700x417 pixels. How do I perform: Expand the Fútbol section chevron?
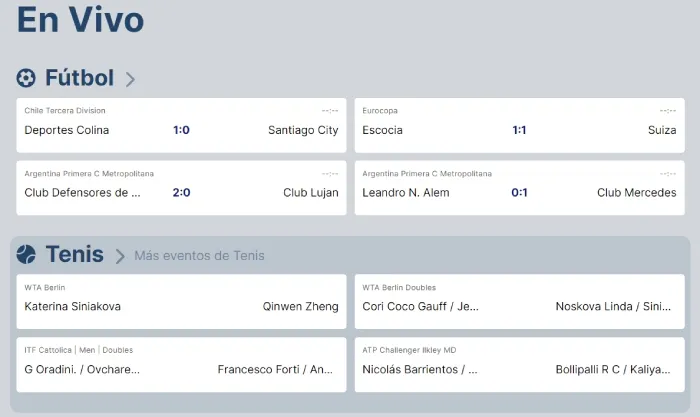click(130, 79)
